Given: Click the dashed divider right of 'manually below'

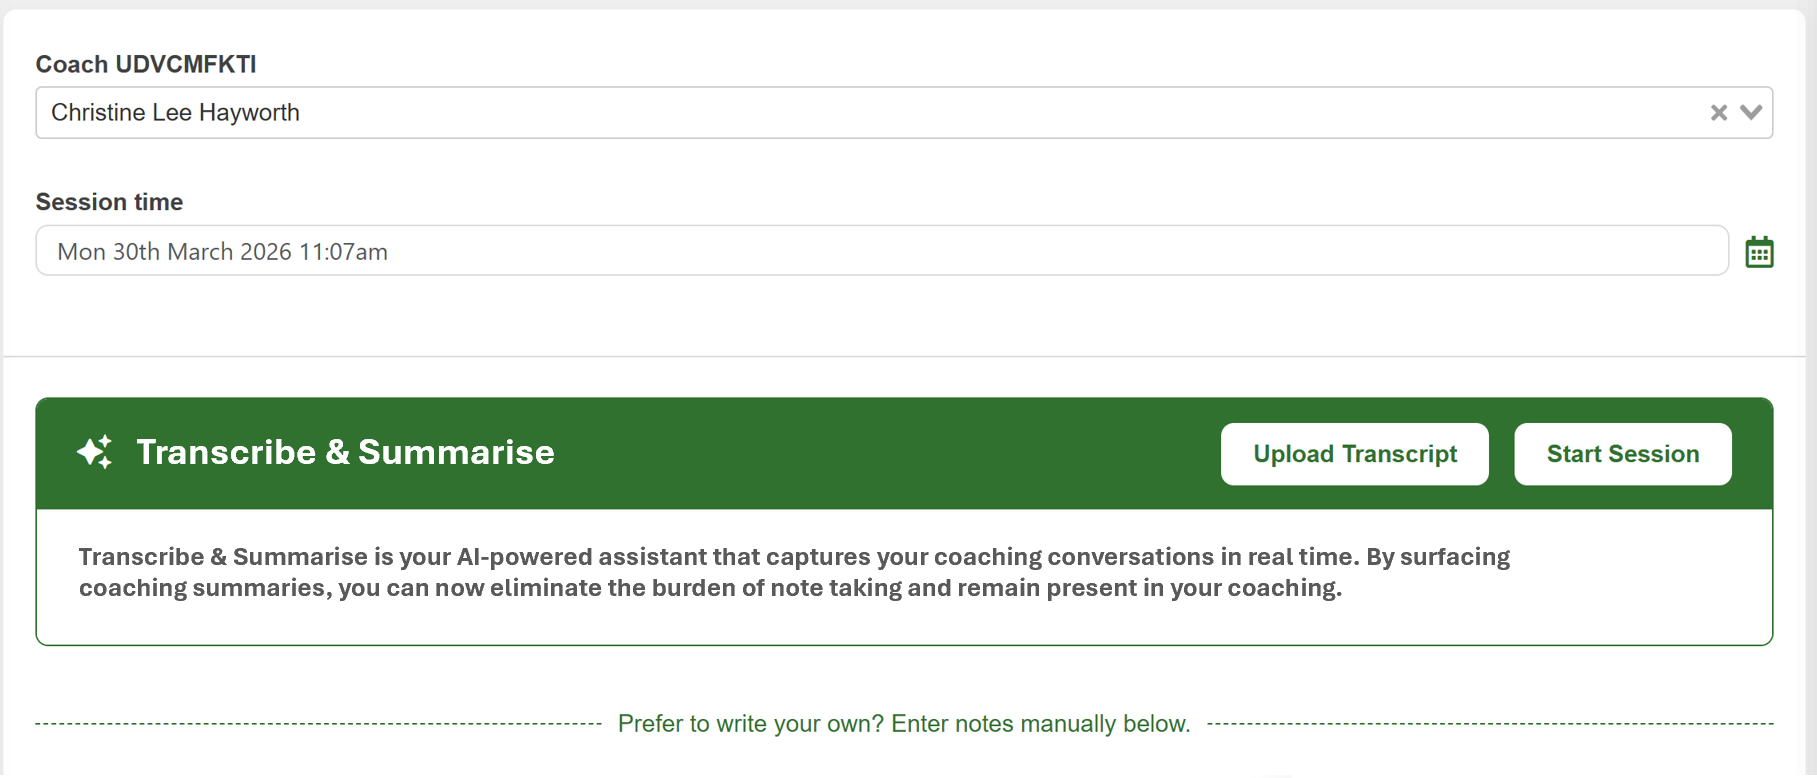Looking at the screenshot, I should 1490,724.
